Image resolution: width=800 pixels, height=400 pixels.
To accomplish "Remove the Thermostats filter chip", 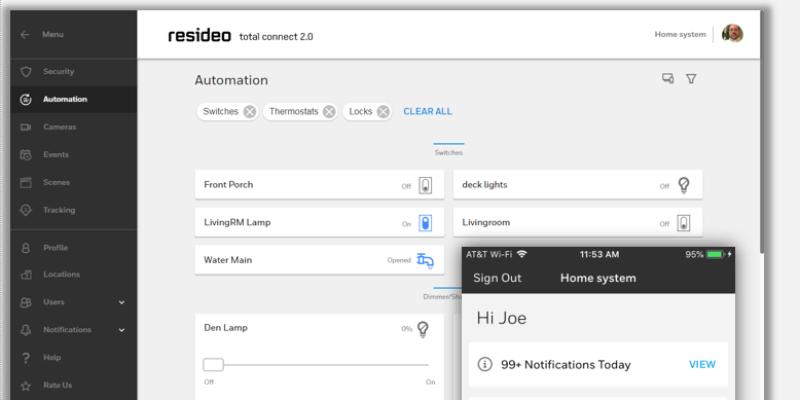I will click(x=328, y=112).
